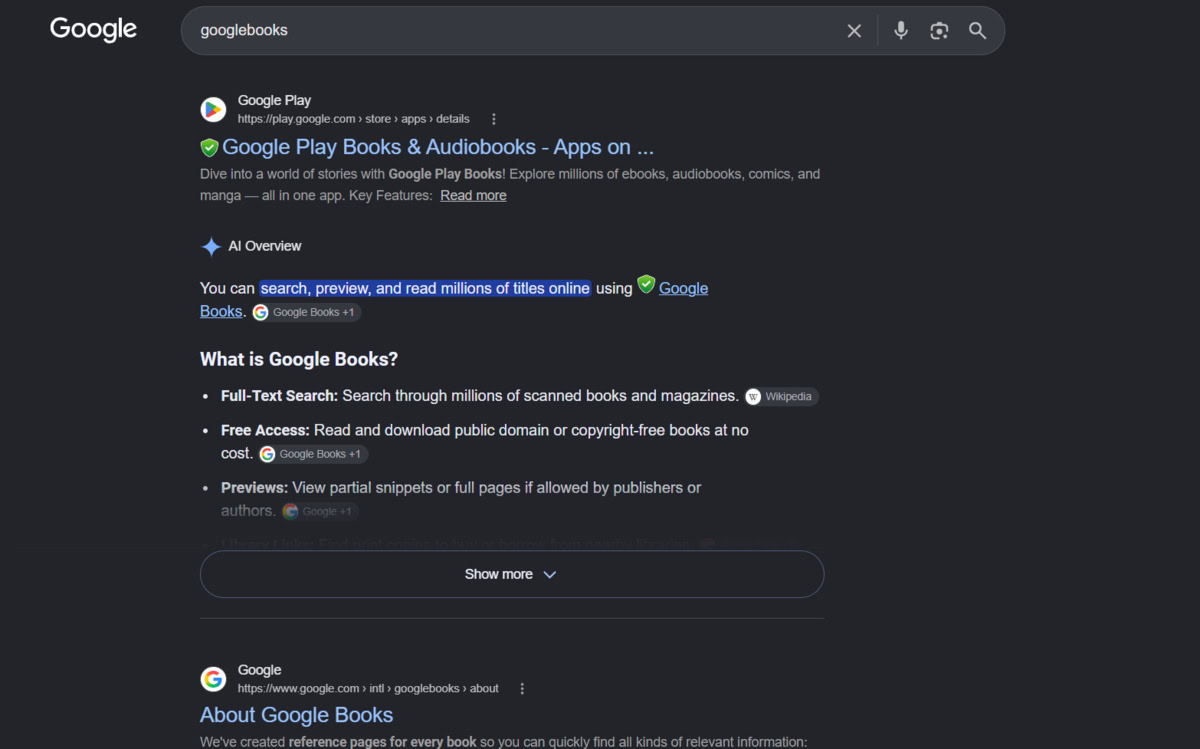Screen dimensions: 1200x749
Task: Click the green shield before the Google Books link
Action: coord(646,284)
